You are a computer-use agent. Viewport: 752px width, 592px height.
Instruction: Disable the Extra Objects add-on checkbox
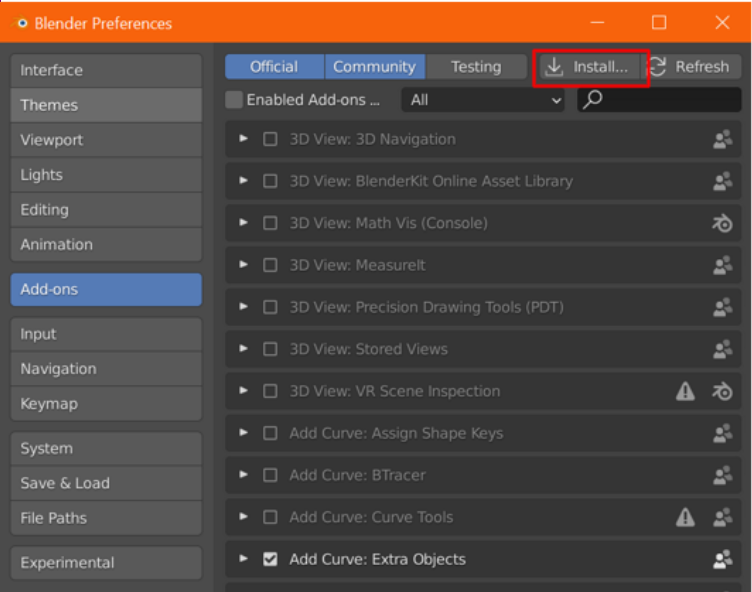click(x=270, y=559)
